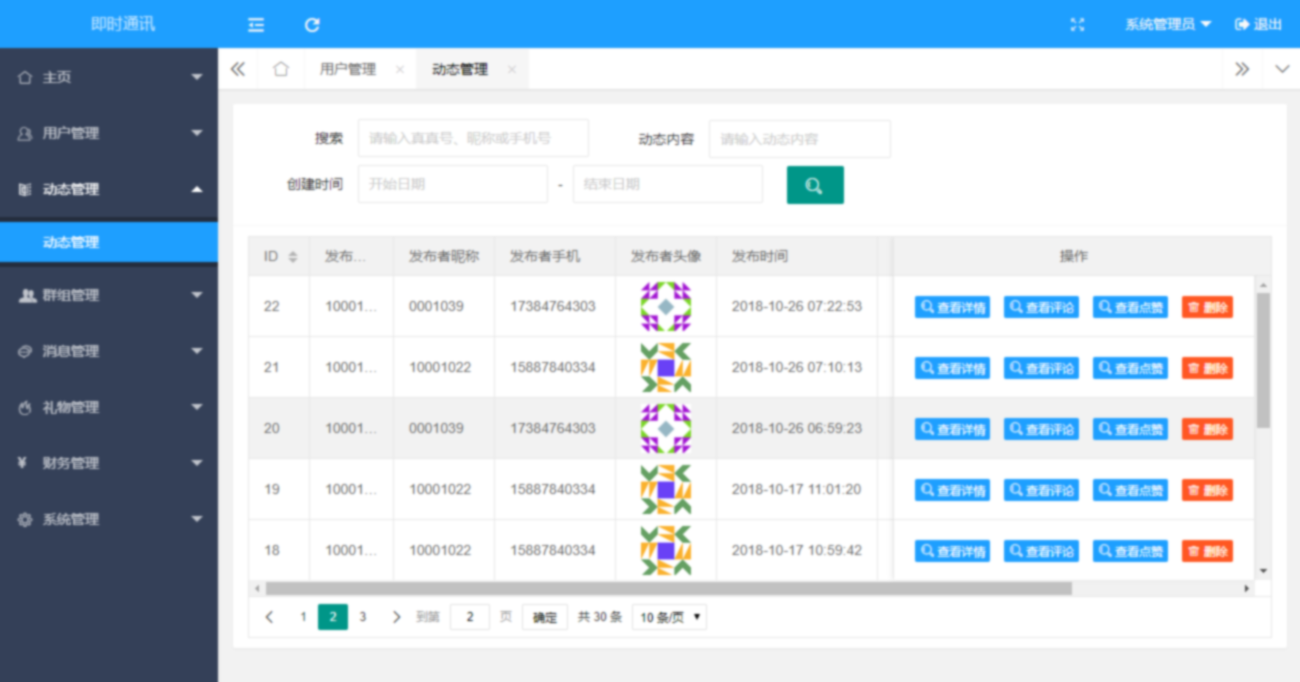
Task: Switch to the 用户管理 tab
Action: pyautogui.click(x=348, y=69)
